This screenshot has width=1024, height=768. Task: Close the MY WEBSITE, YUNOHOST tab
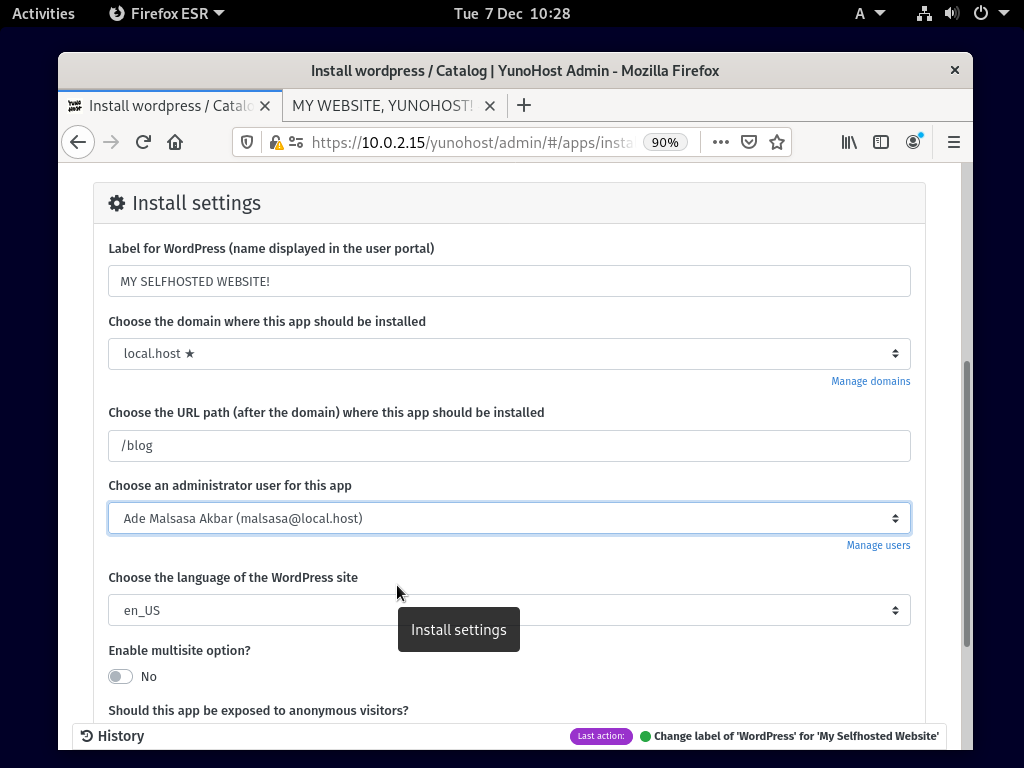(490, 106)
